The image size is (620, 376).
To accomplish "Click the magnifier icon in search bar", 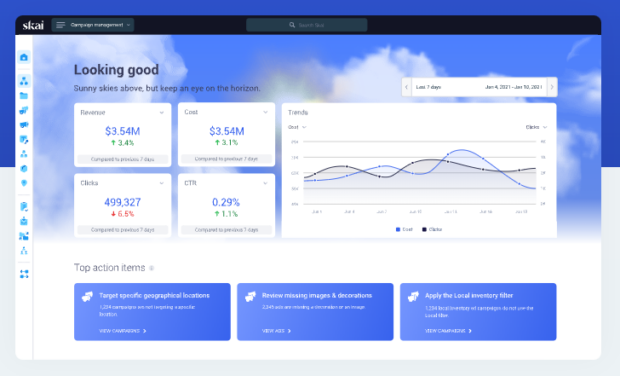I will (292, 25).
